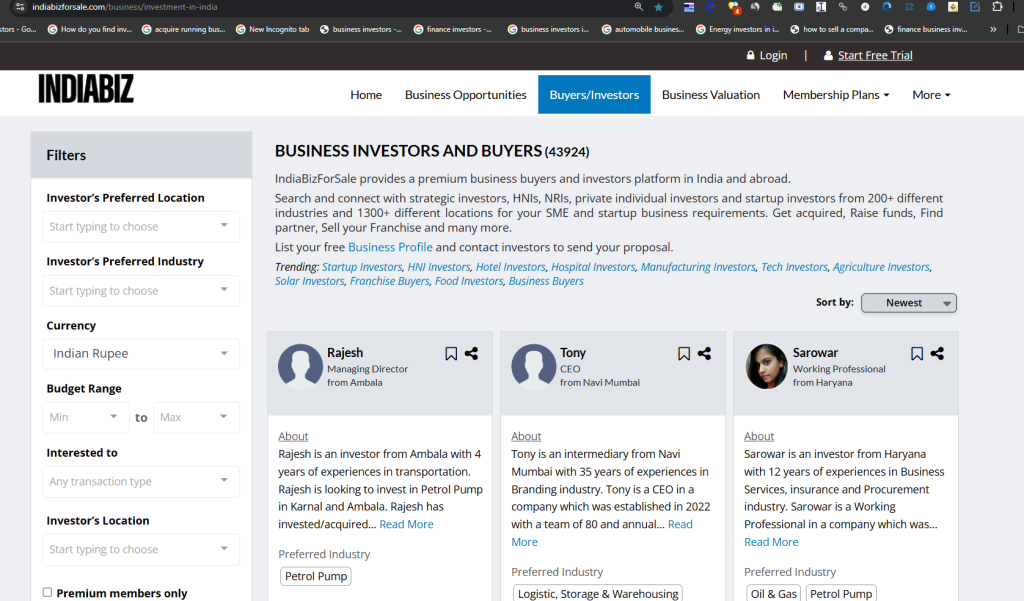
Task: Open Investor's Preferred Location dropdown
Action: (141, 227)
